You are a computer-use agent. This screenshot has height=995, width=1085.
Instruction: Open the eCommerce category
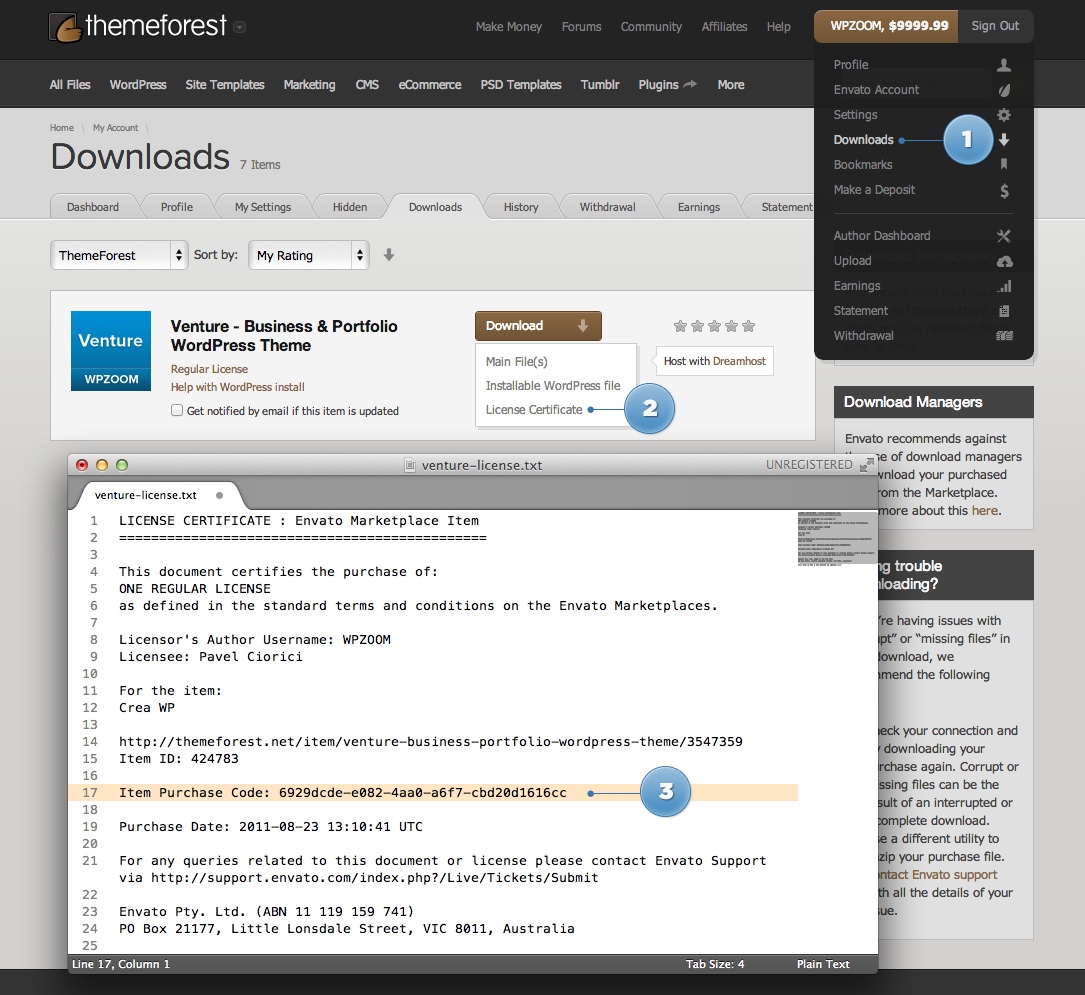430,84
